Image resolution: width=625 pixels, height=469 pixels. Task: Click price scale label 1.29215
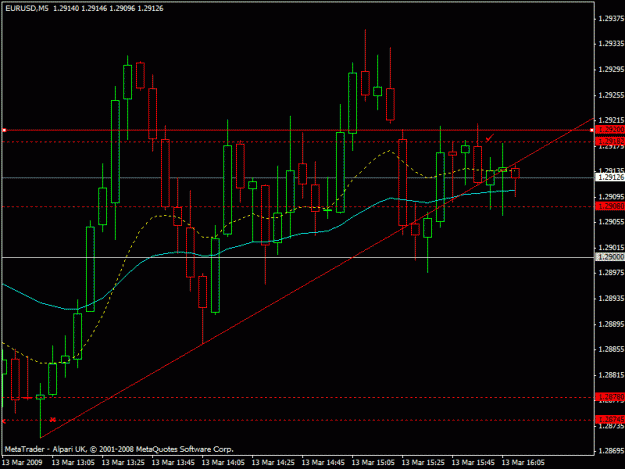click(611, 120)
